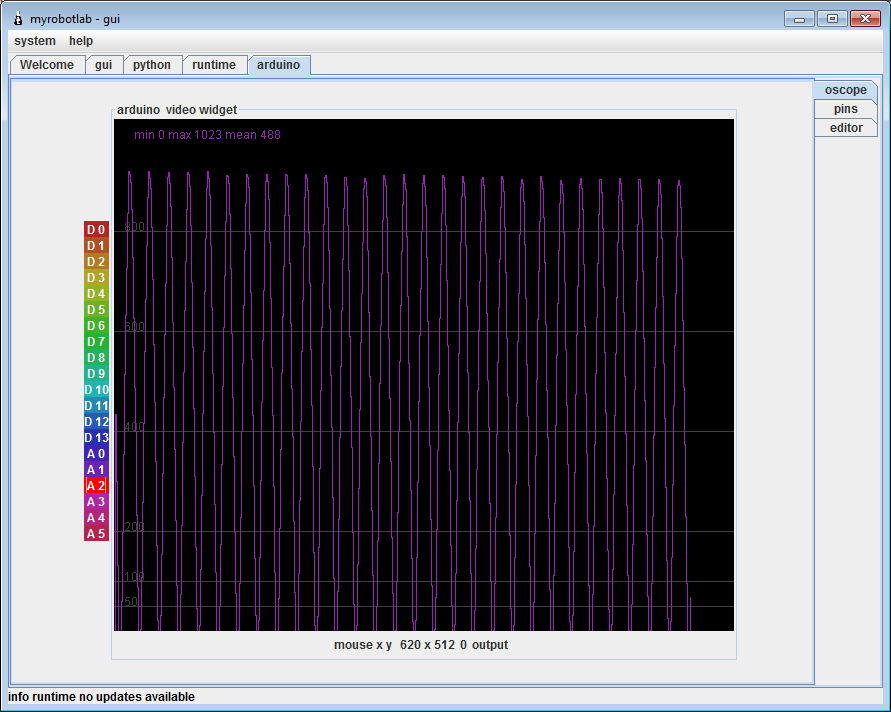Enable the D 12 pin trace
This screenshot has height=712, width=891.
pyautogui.click(x=97, y=422)
